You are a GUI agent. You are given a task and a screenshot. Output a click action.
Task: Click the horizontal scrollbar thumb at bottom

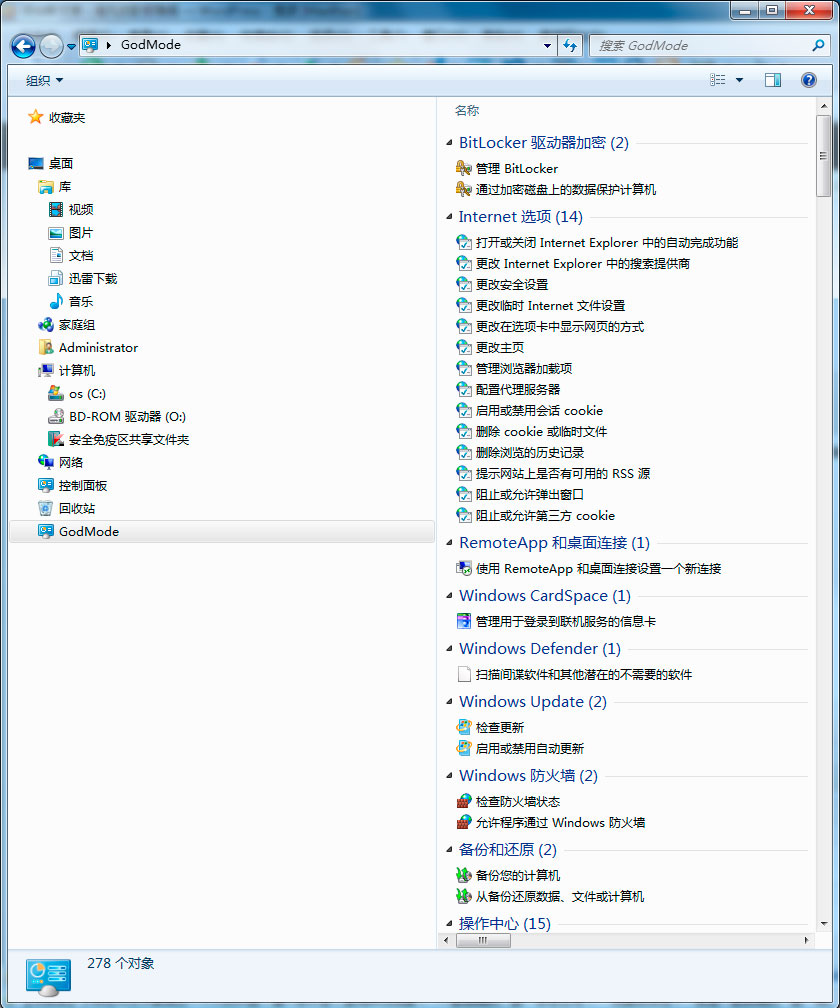click(482, 941)
